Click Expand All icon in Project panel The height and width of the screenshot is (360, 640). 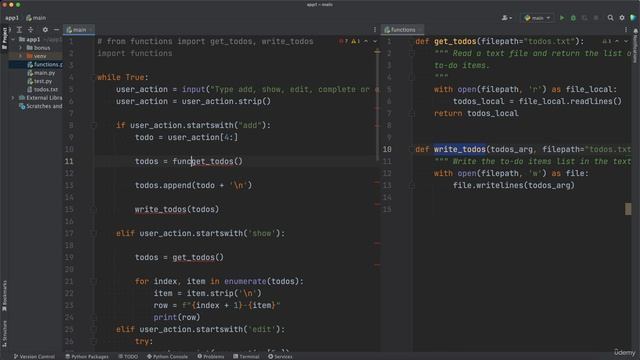[19, 30]
